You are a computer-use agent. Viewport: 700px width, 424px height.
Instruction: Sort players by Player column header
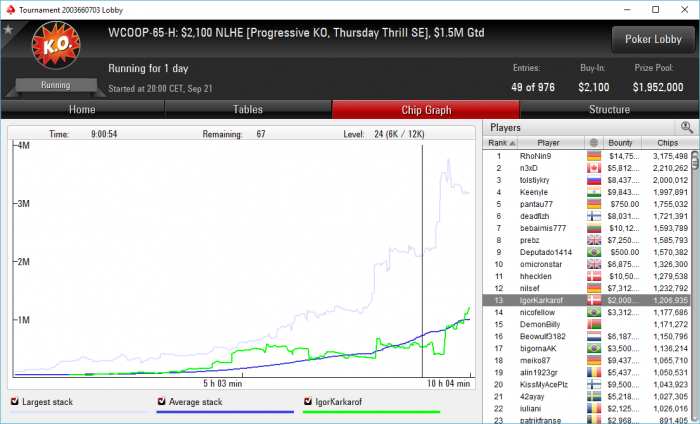click(552, 143)
